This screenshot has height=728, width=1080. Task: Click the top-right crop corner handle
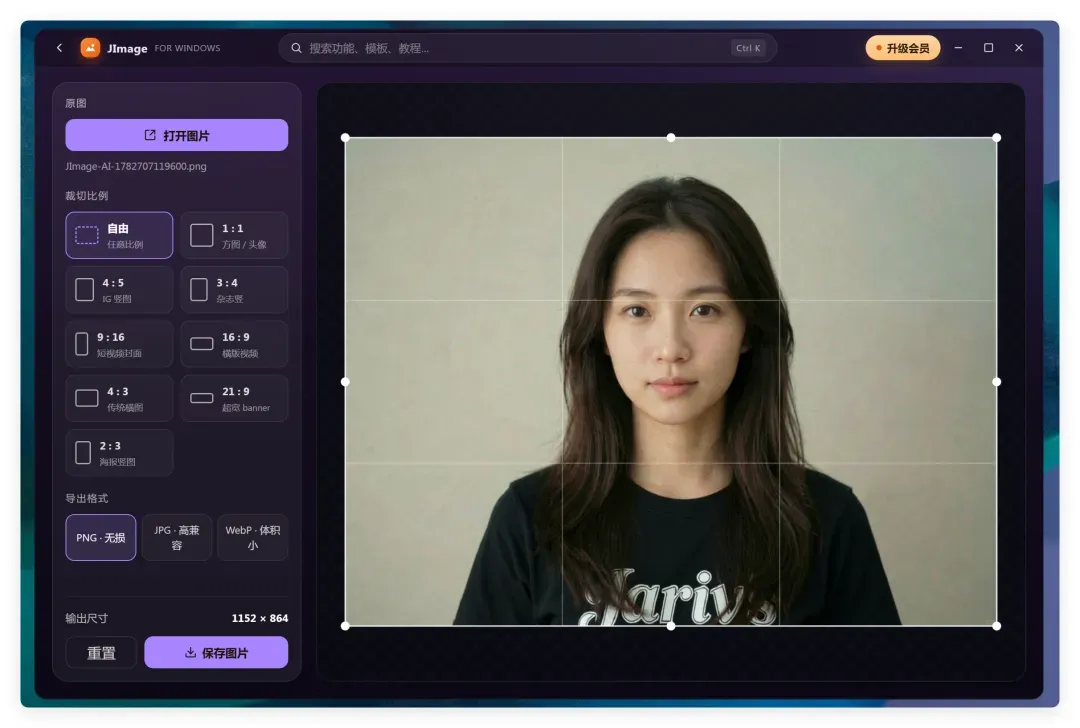coord(997,138)
